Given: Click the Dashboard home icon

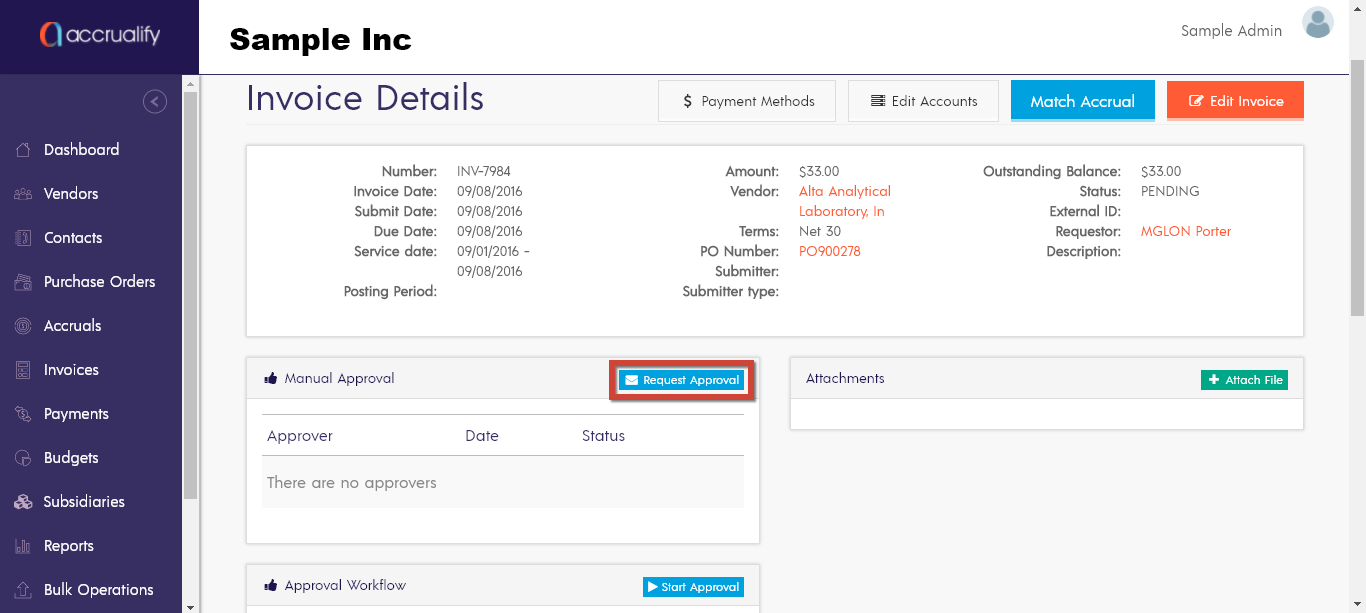Looking at the screenshot, I should click(x=23, y=150).
